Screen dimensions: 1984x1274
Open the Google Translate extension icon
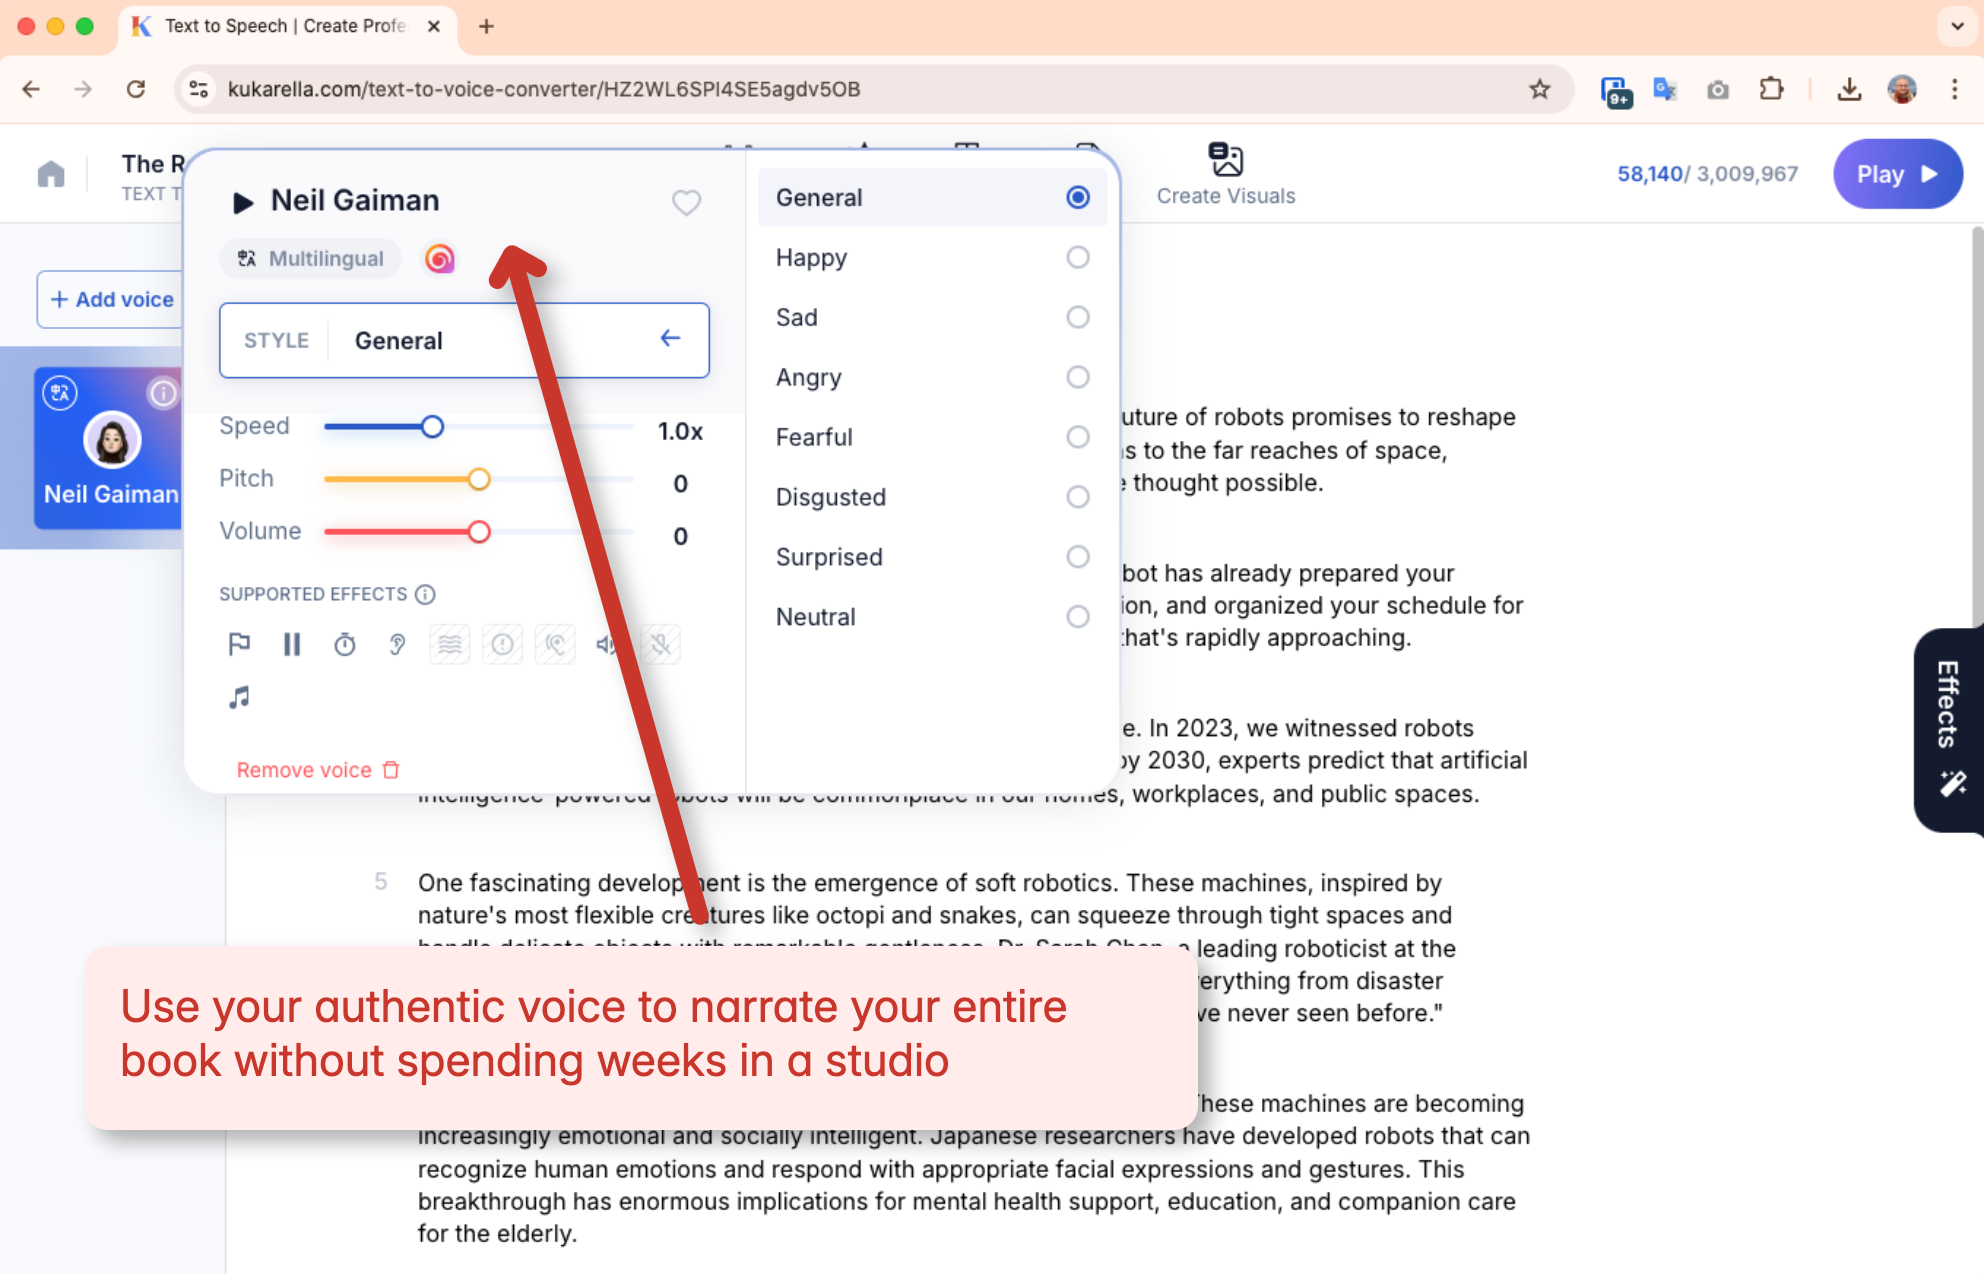(x=1665, y=89)
